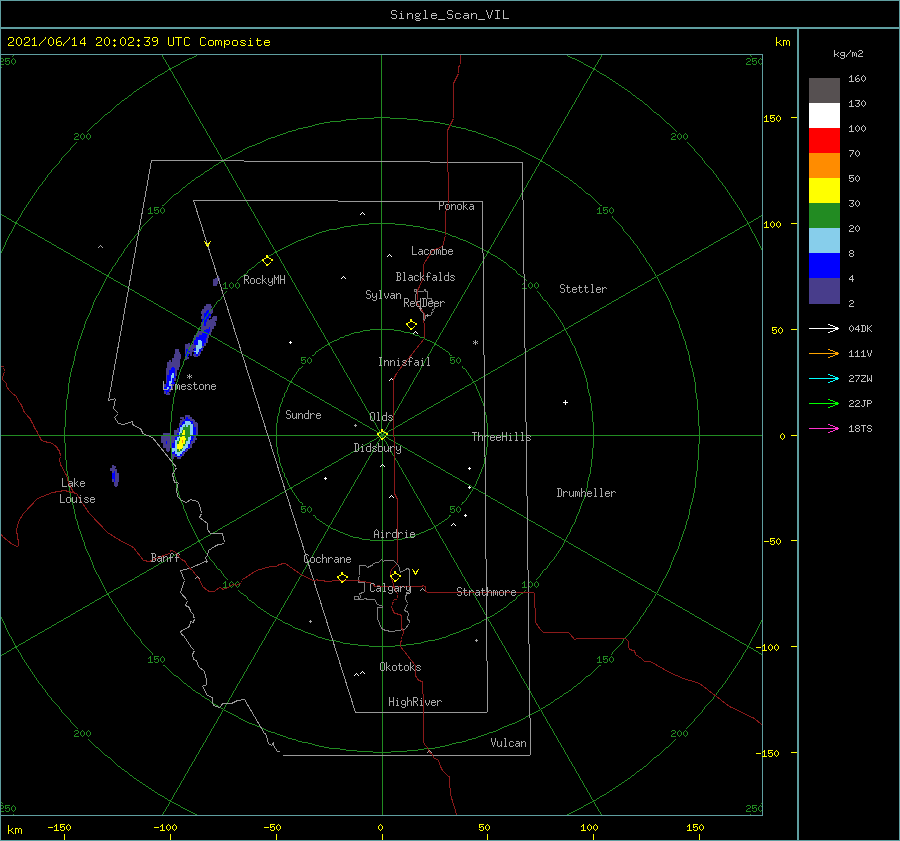
Task: Click the orange 70 kg/m2 legend swatch
Action: point(824,165)
